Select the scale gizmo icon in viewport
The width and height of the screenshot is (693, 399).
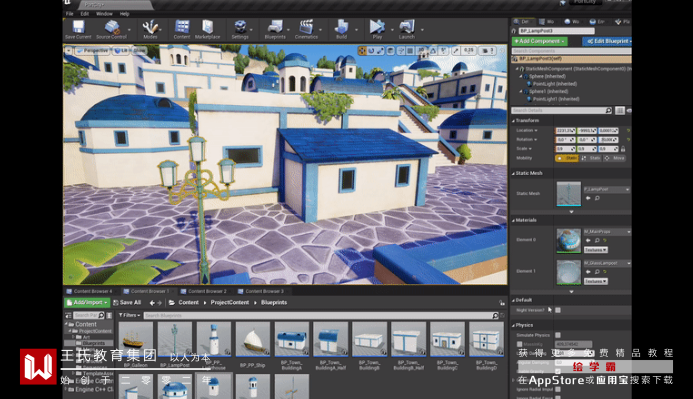coord(380,51)
